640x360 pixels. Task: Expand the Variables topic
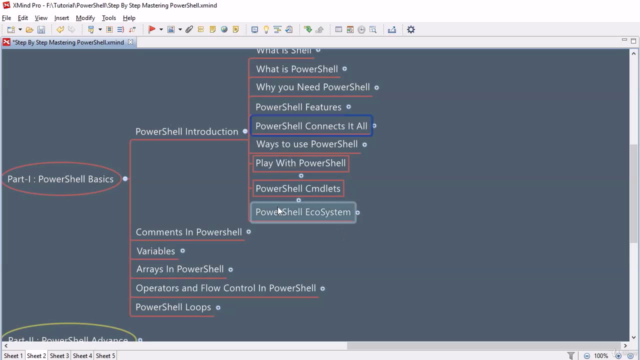point(182,251)
